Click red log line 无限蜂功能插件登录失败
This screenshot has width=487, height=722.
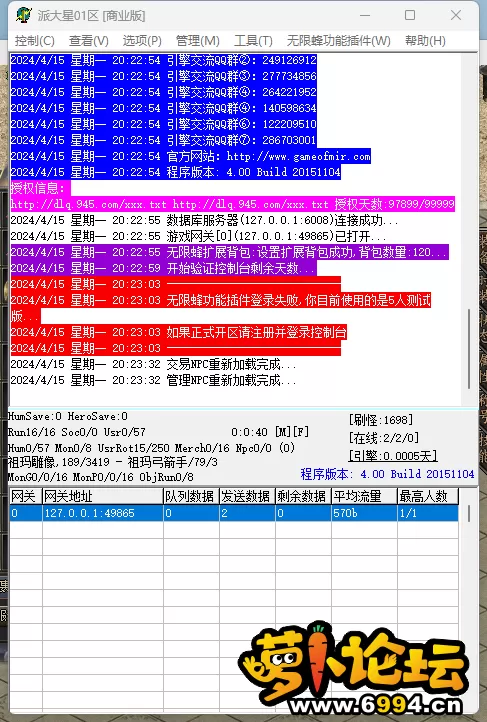(220, 301)
